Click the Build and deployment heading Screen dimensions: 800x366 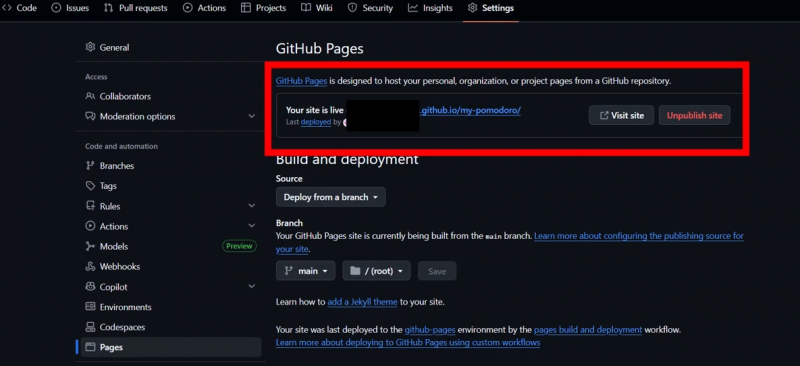tap(347, 159)
